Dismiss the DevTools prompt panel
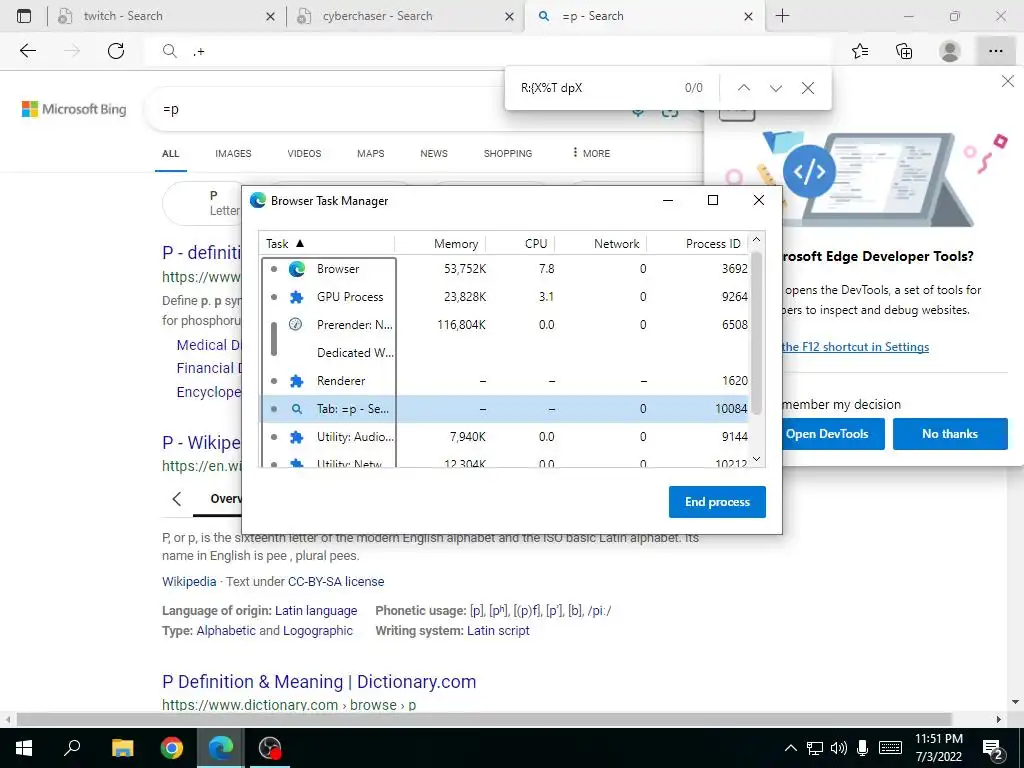Screen dimensions: 1024x768 [x=1008, y=82]
